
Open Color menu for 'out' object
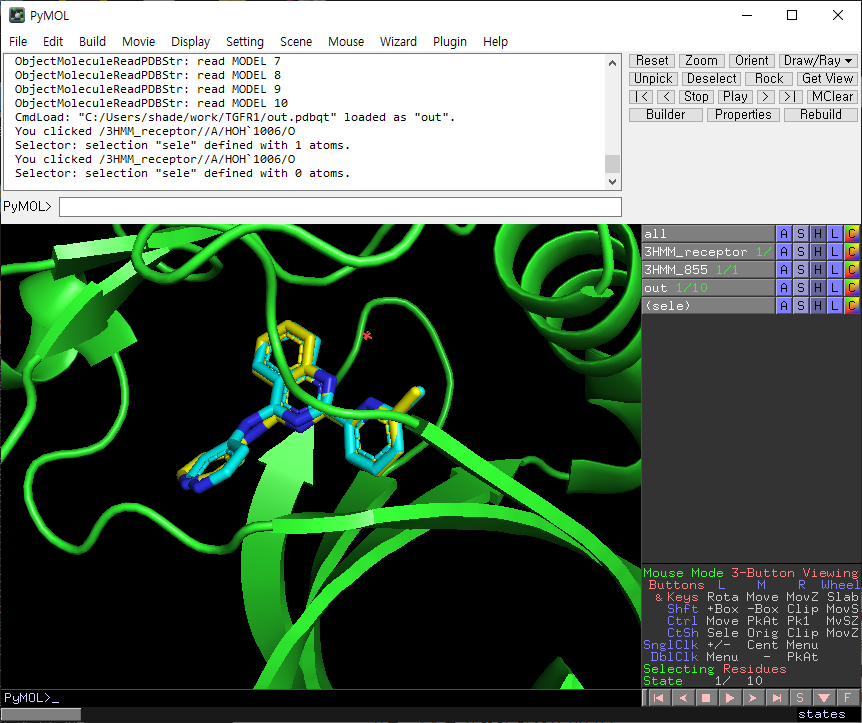852,288
